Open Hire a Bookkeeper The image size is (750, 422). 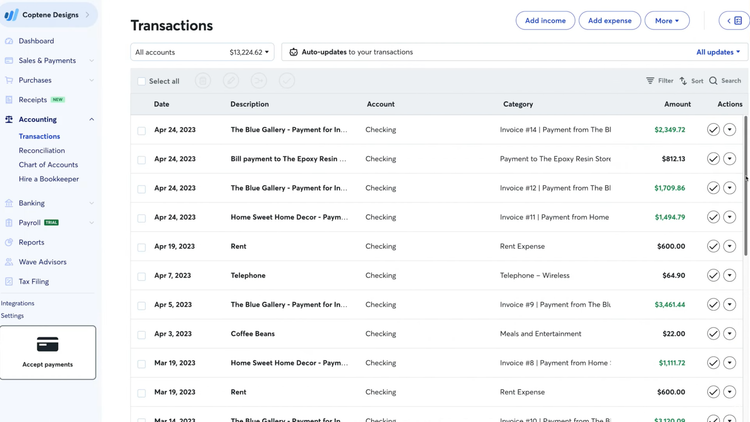pos(49,179)
